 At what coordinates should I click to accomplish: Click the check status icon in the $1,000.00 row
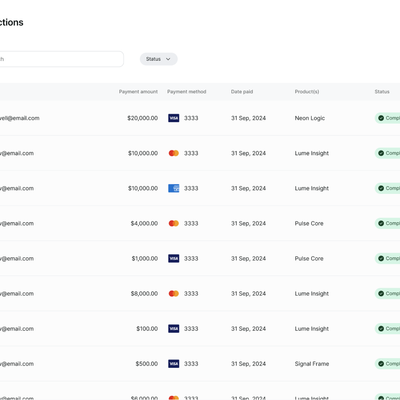point(381,258)
